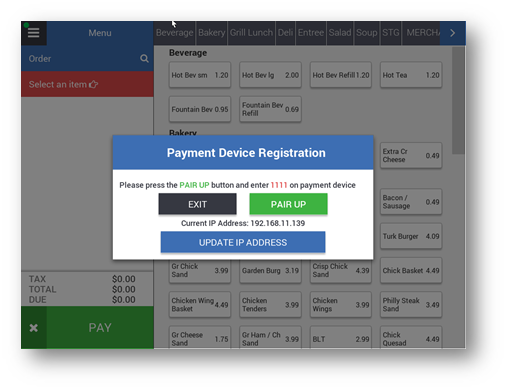Open the Entree category tab

(311, 33)
